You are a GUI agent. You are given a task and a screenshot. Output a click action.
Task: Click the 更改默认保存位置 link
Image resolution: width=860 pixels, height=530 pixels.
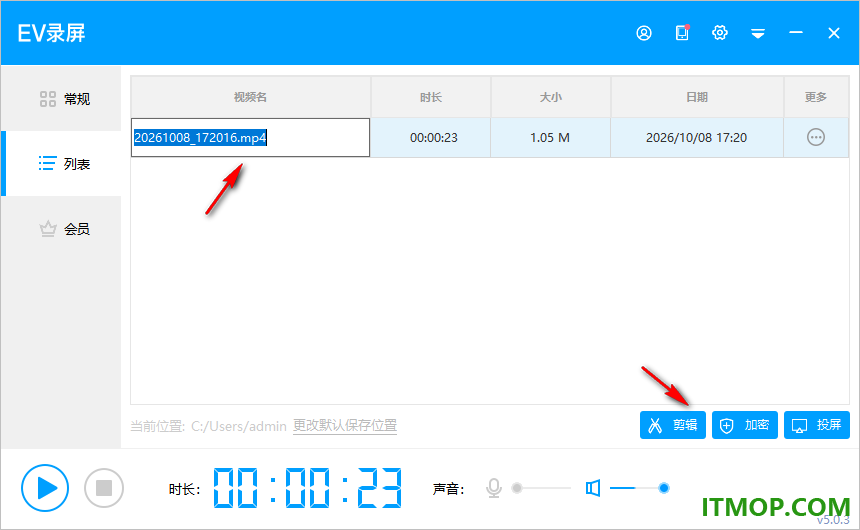[x=344, y=426]
